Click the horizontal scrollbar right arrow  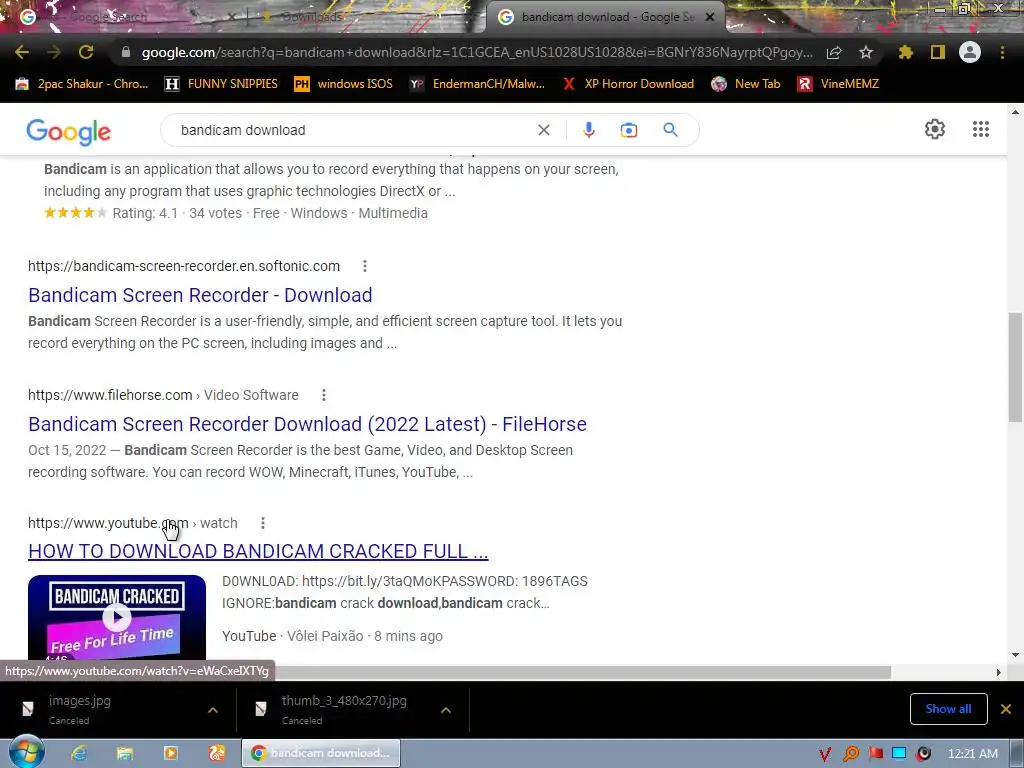click(999, 672)
